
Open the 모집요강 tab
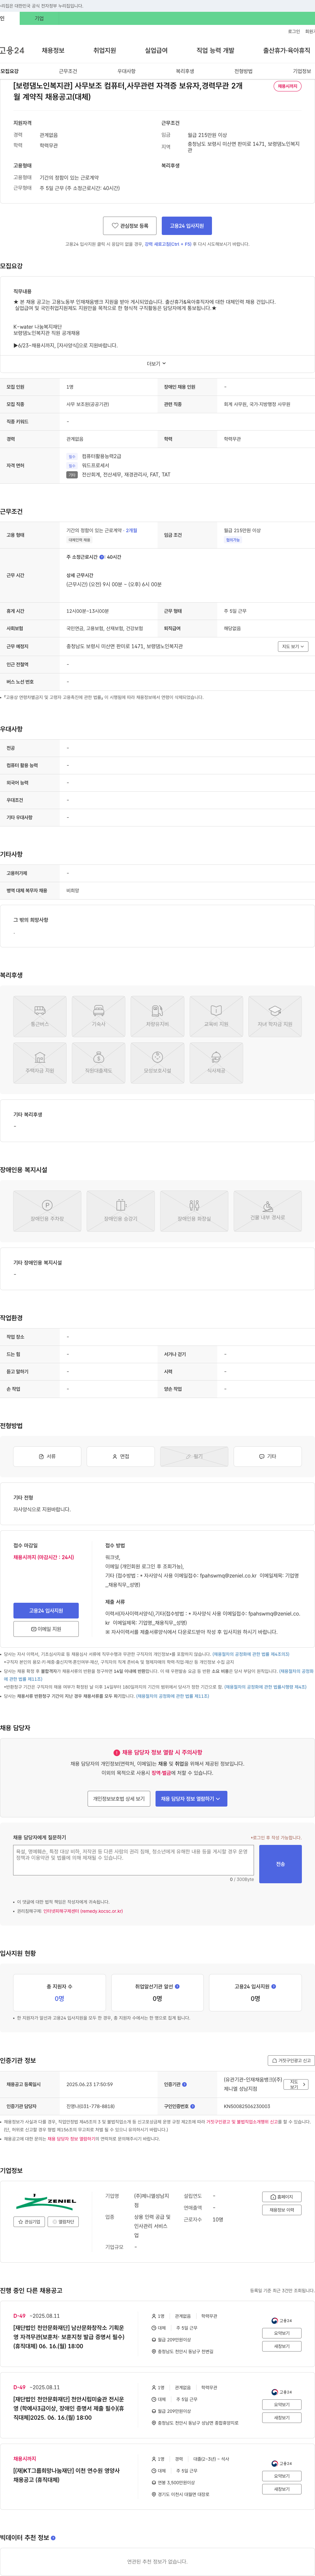(10, 71)
